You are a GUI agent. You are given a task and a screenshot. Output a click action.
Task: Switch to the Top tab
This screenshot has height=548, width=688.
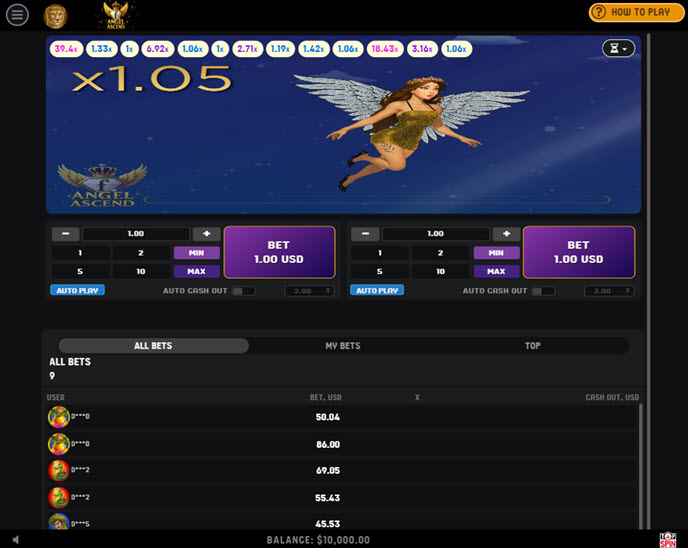coord(533,346)
